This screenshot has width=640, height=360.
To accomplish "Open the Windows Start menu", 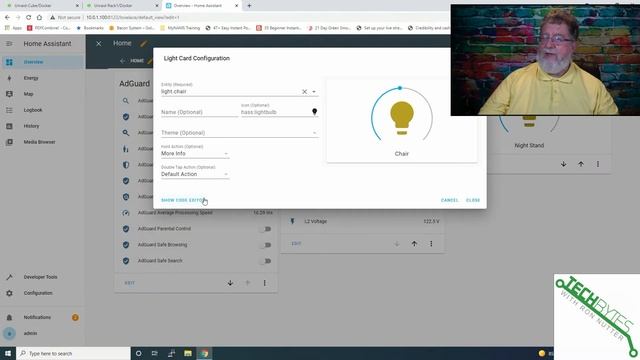I will 8,353.
